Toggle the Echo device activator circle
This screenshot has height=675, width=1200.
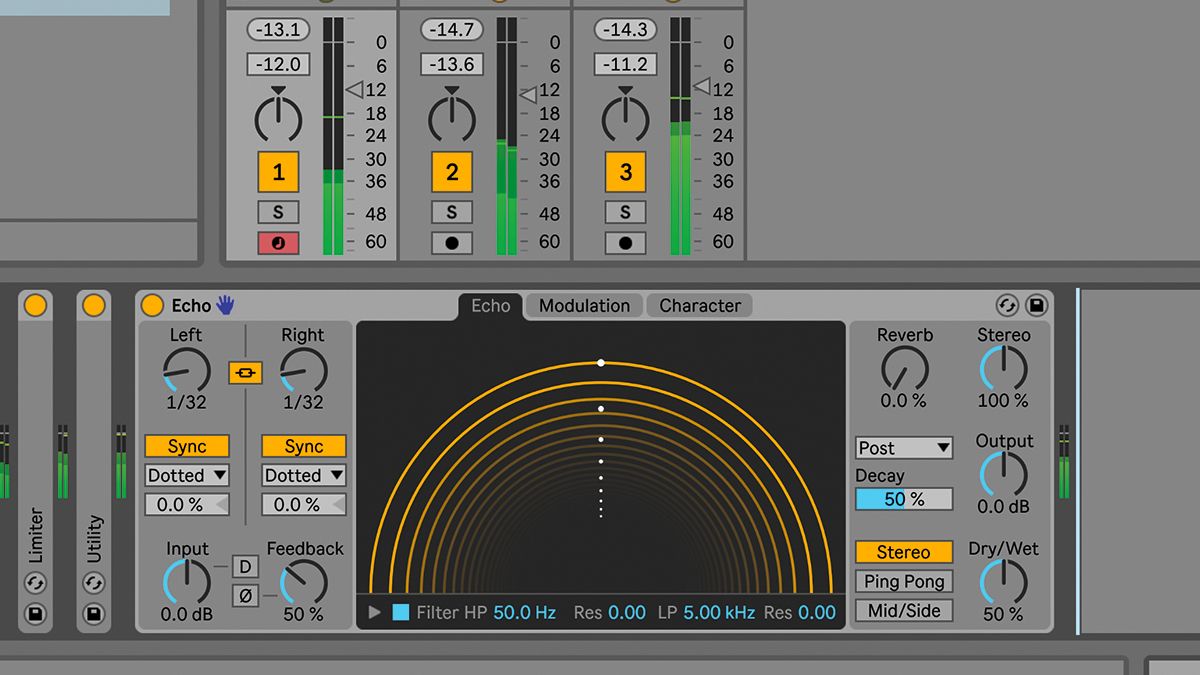[x=152, y=306]
